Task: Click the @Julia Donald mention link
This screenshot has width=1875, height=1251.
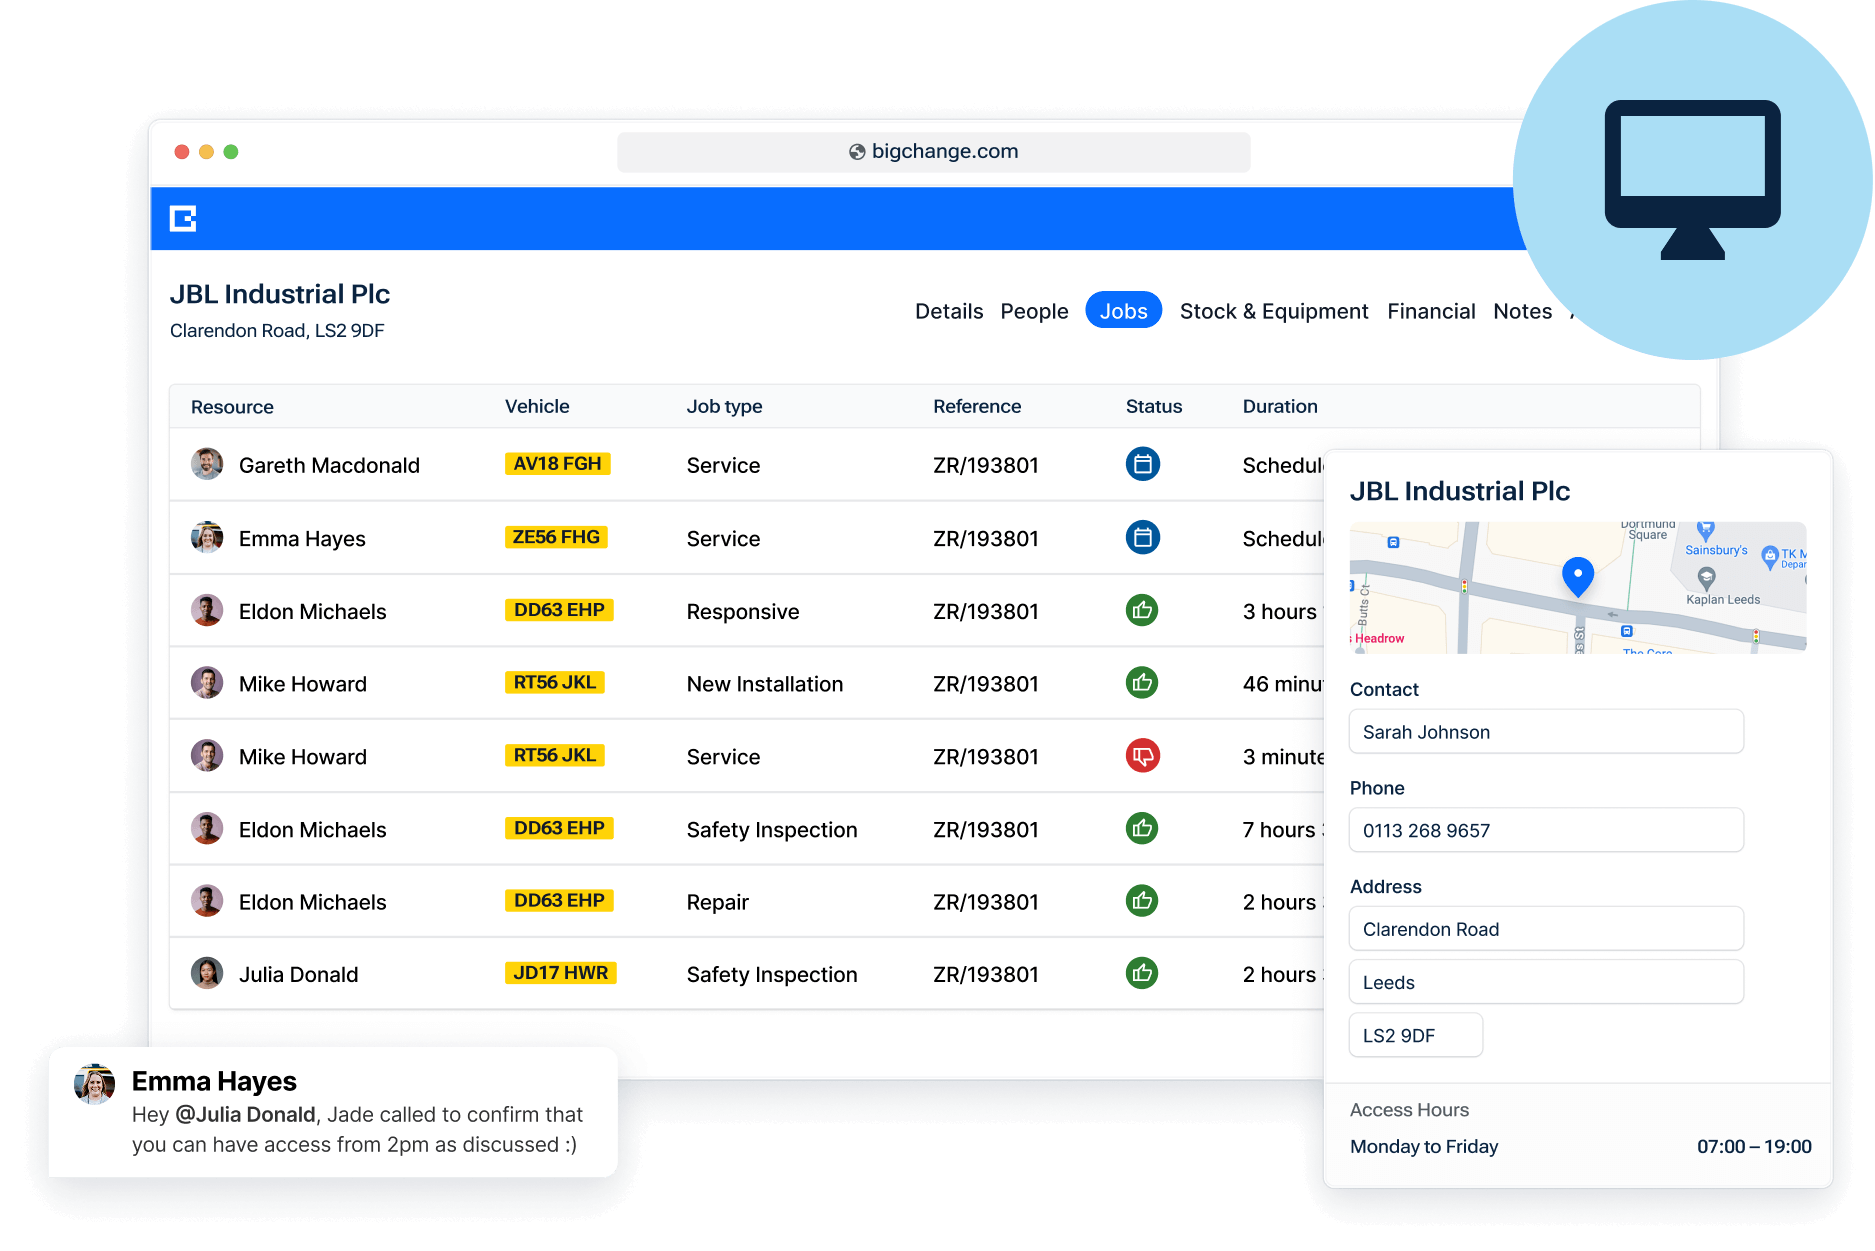Action: [x=247, y=1114]
